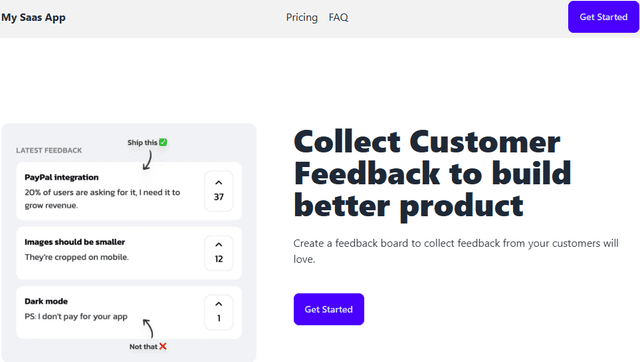Click the upvote chevron on PayPal integration

[x=219, y=182]
